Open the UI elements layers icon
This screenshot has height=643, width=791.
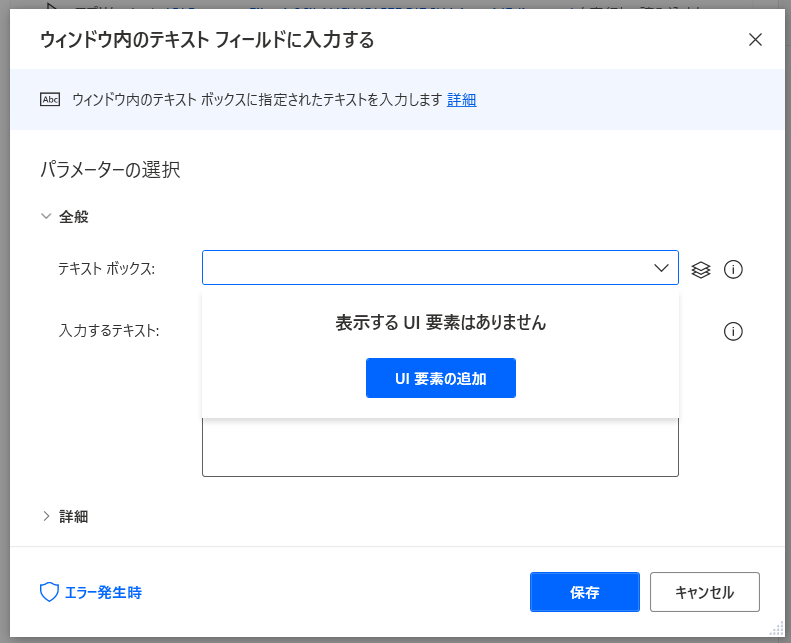point(700,270)
